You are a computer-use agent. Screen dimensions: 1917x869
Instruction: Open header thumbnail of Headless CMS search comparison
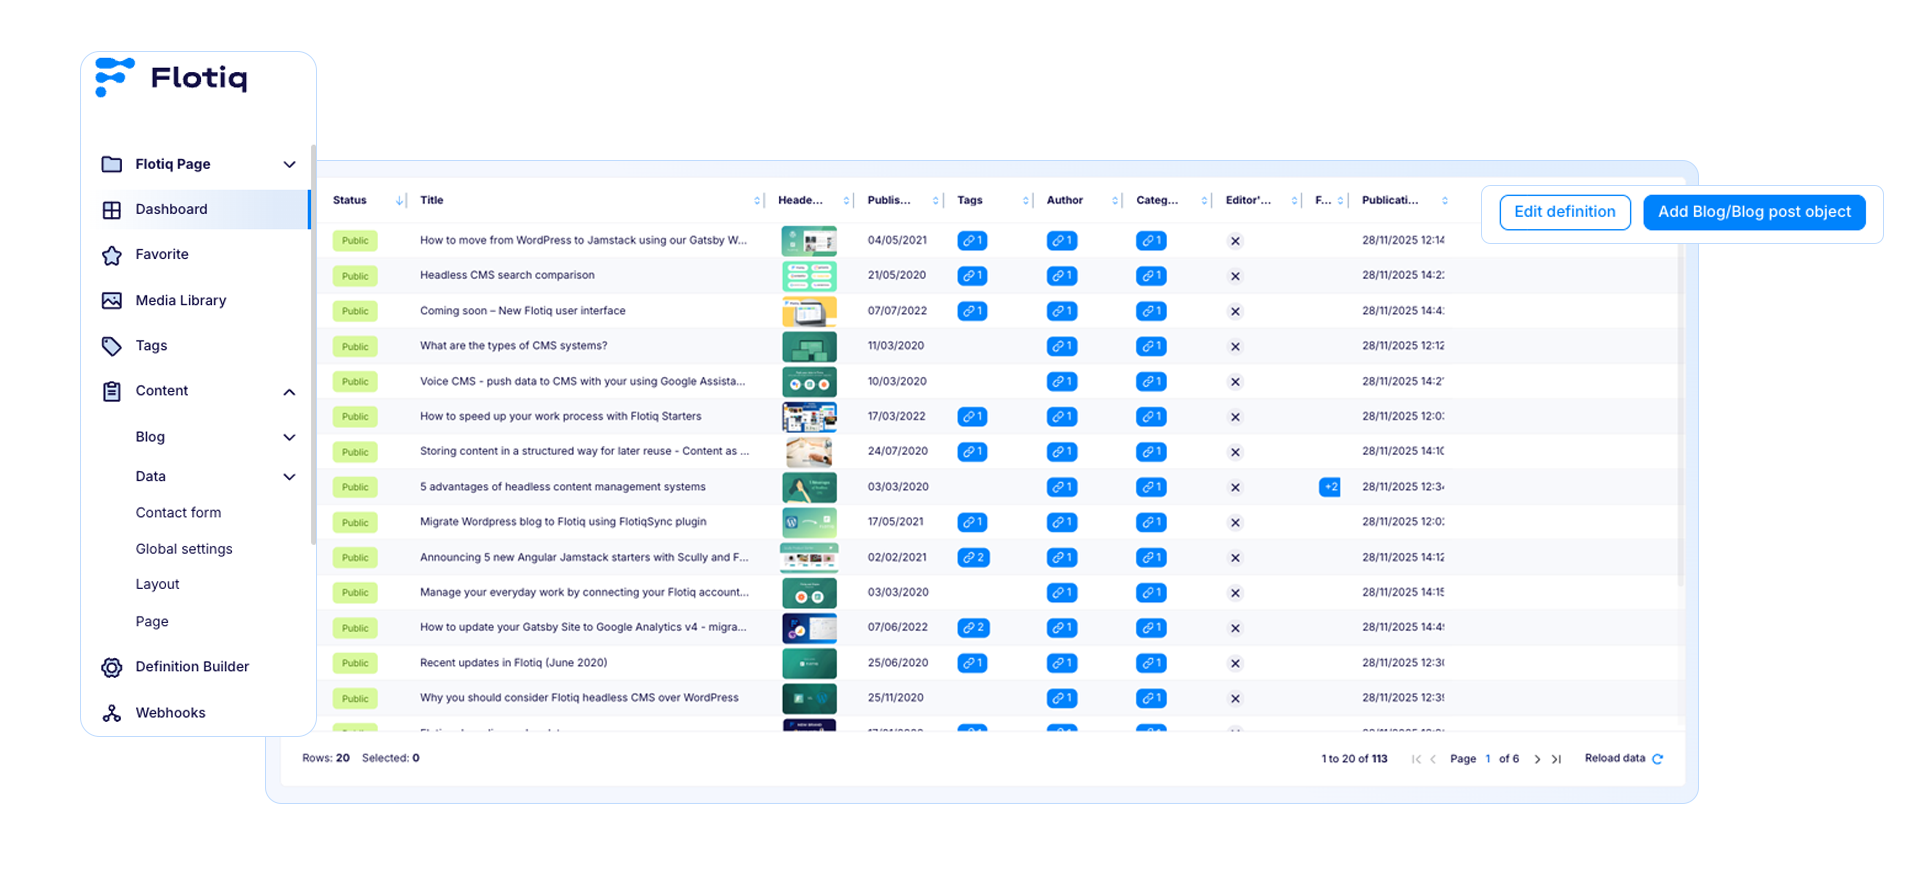coord(808,276)
